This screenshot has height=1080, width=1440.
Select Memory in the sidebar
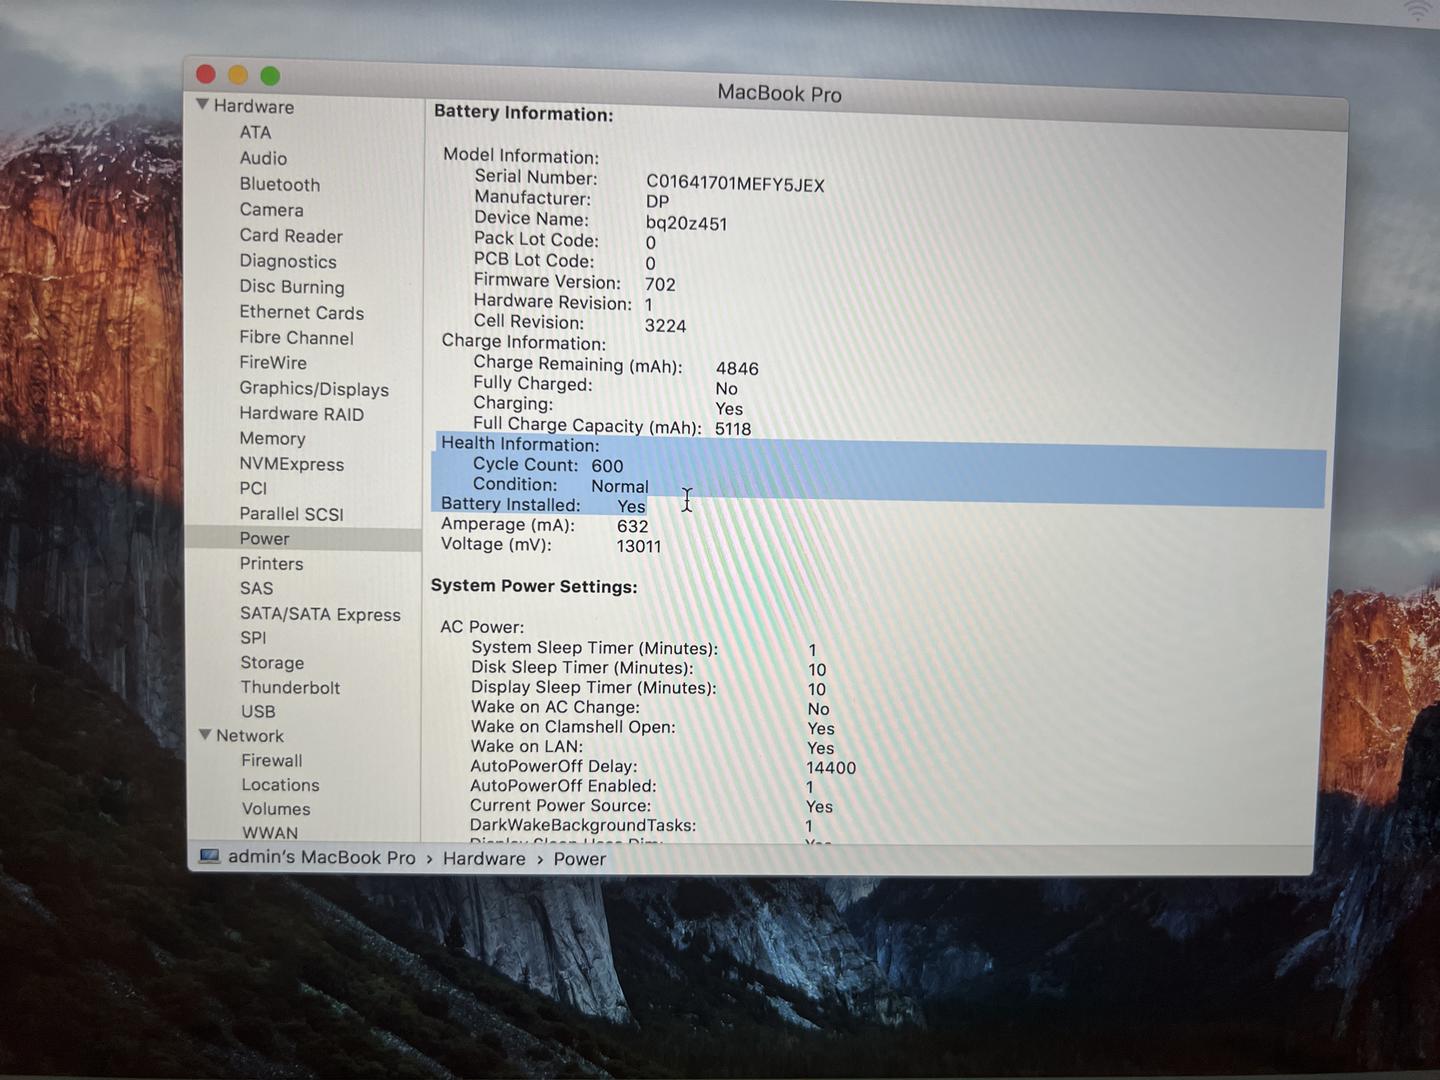[272, 439]
